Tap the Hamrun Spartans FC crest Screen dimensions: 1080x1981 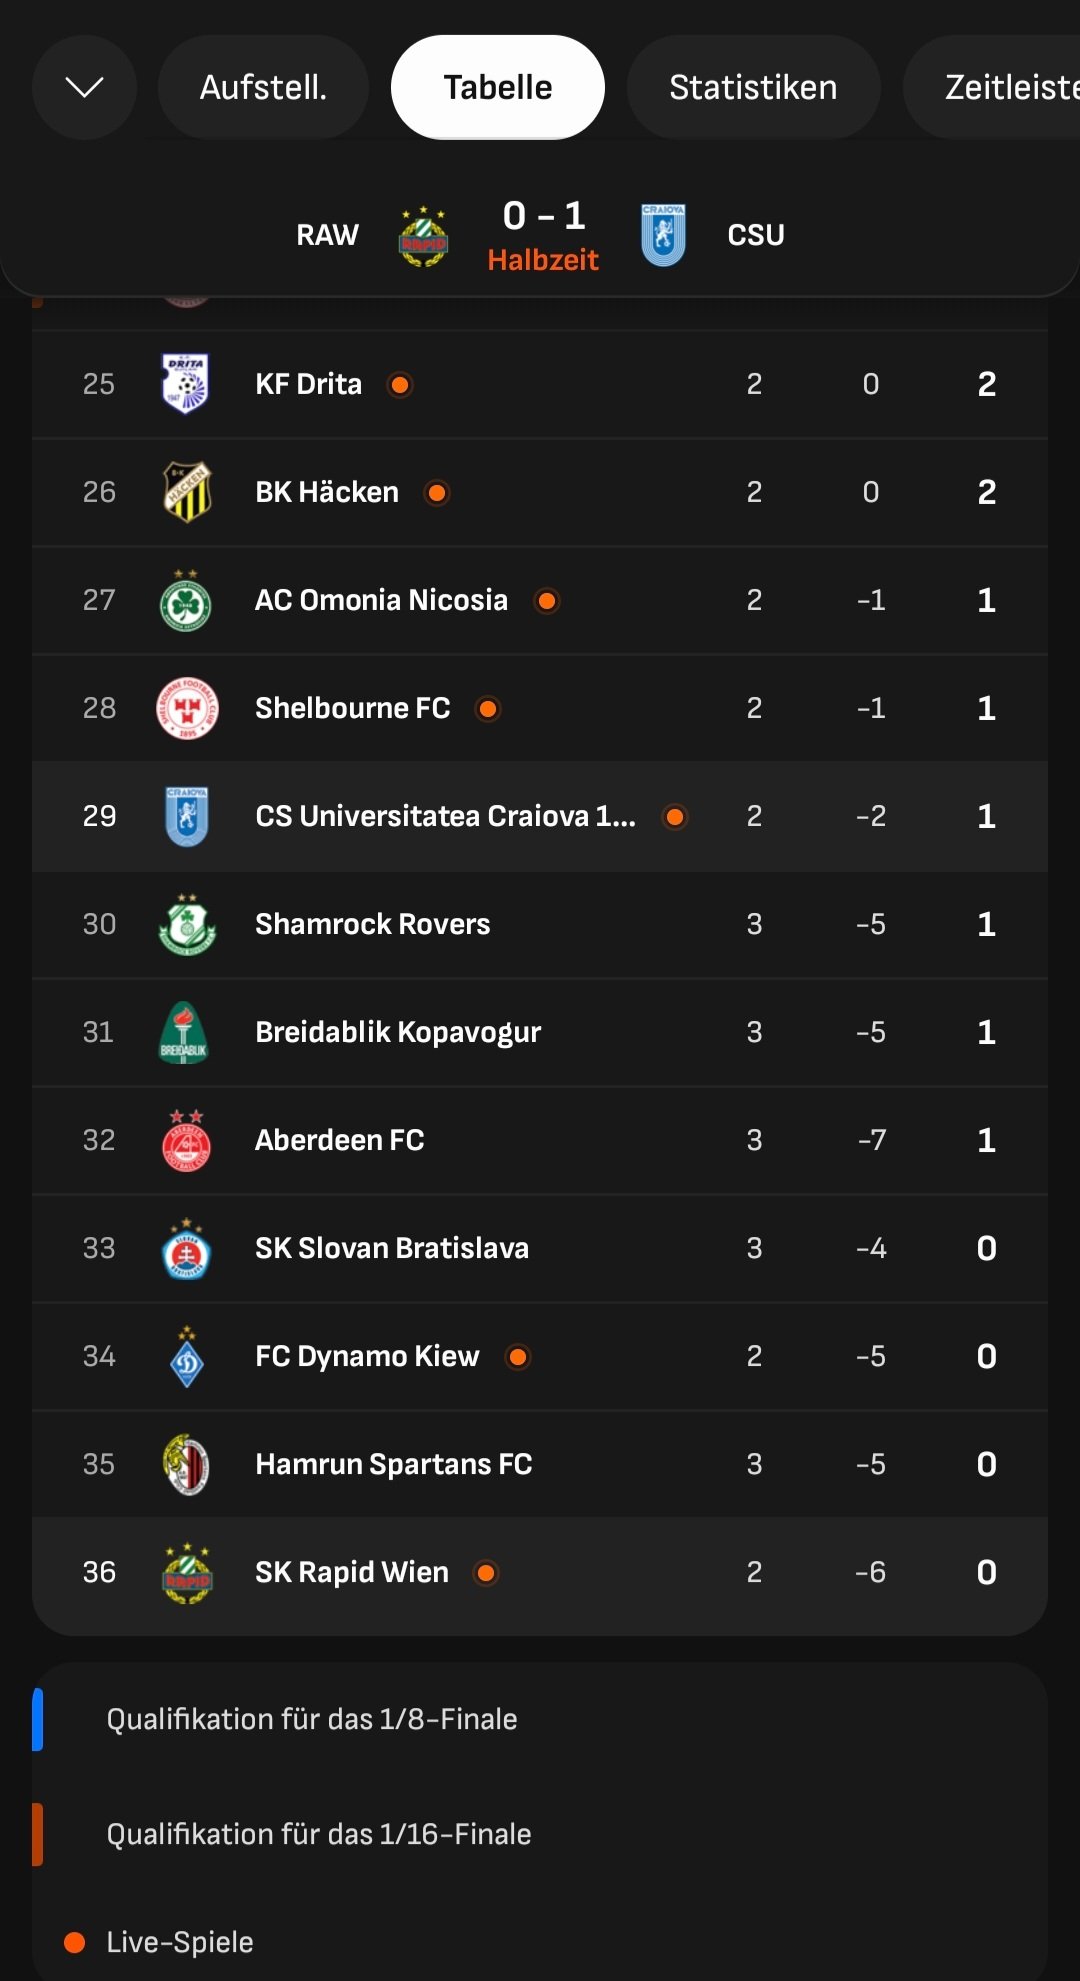186,1464
